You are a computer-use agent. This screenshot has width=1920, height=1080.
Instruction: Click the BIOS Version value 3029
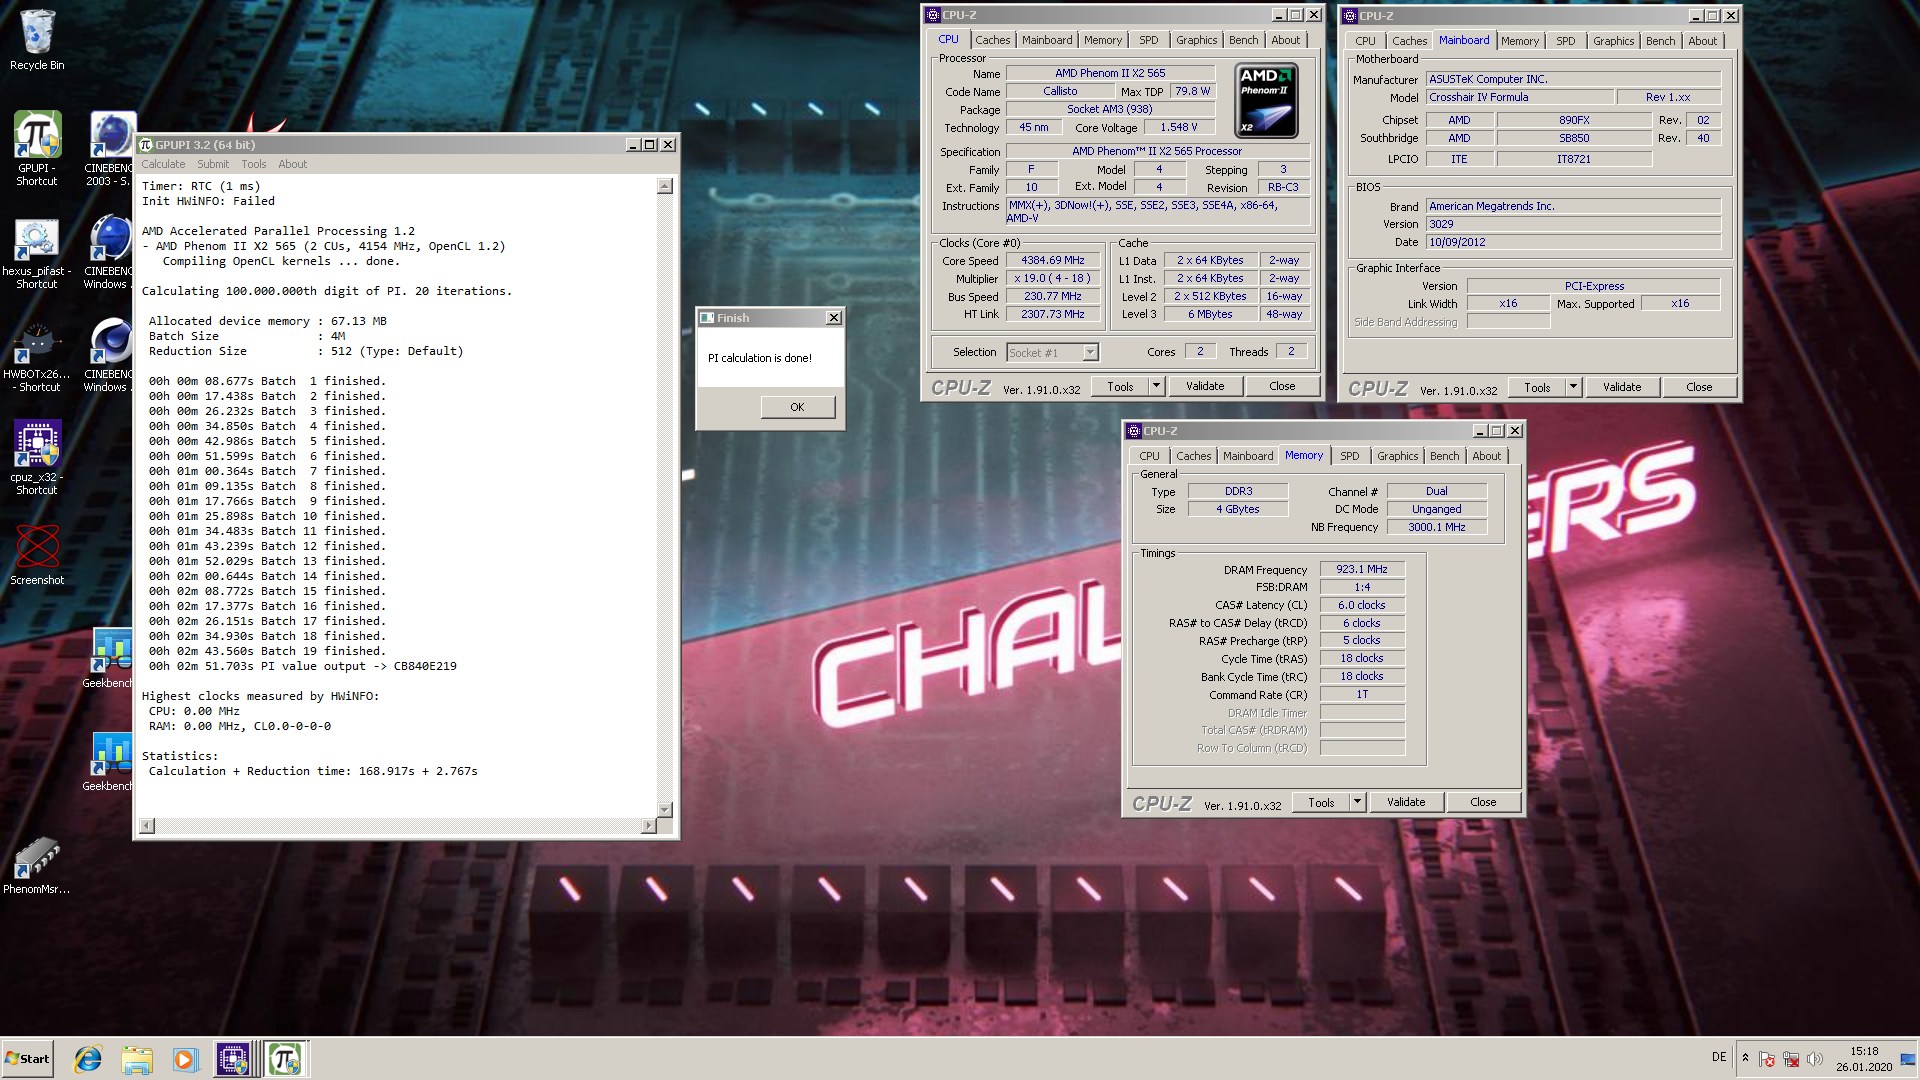tap(1573, 224)
